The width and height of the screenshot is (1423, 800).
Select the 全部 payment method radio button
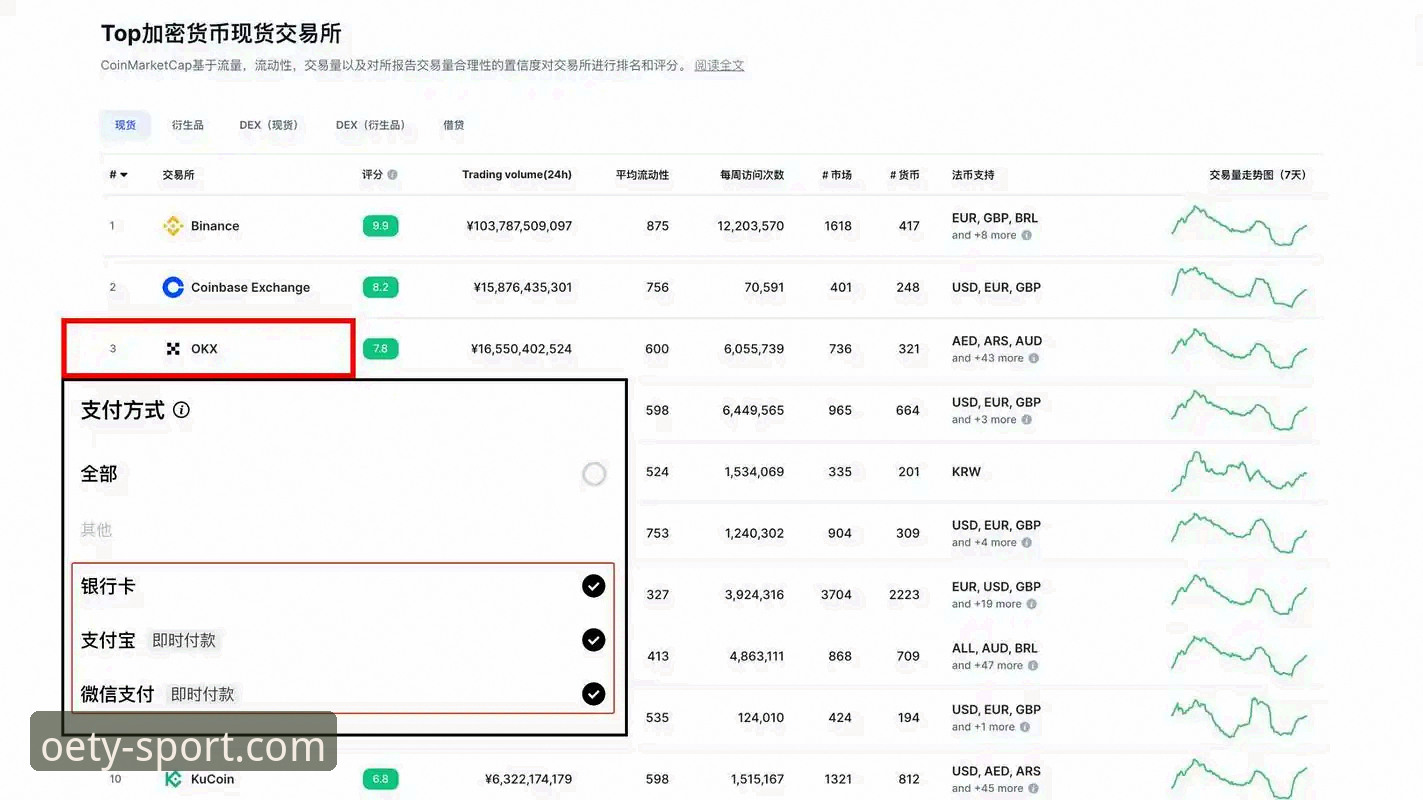(594, 474)
